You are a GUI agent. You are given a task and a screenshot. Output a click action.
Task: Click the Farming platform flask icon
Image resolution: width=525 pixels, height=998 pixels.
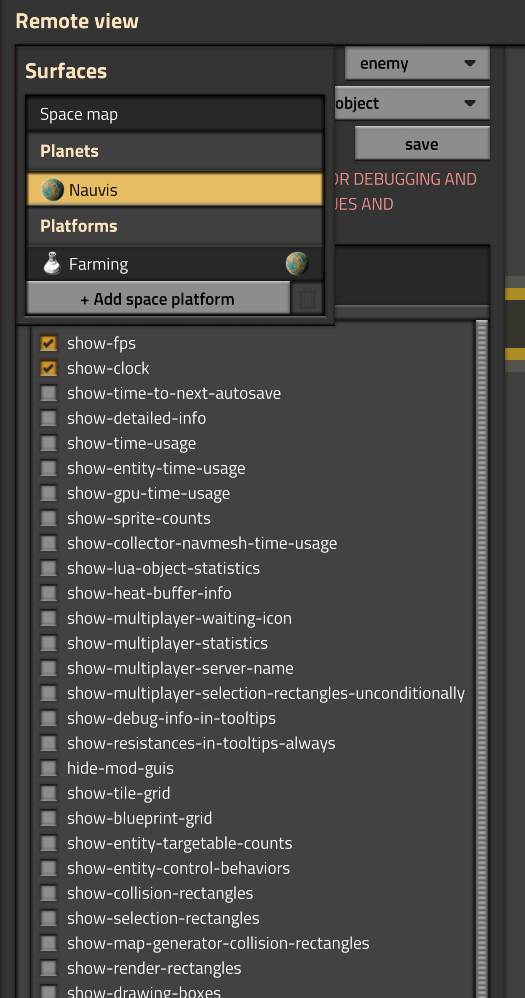[52, 264]
